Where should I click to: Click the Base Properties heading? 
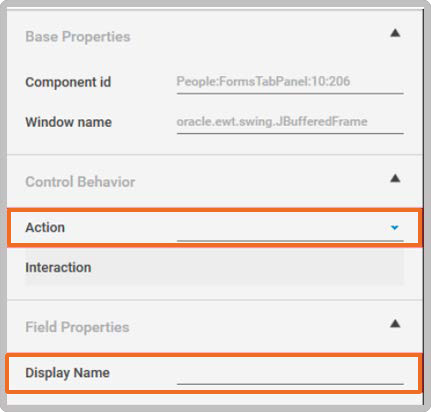click(78, 37)
